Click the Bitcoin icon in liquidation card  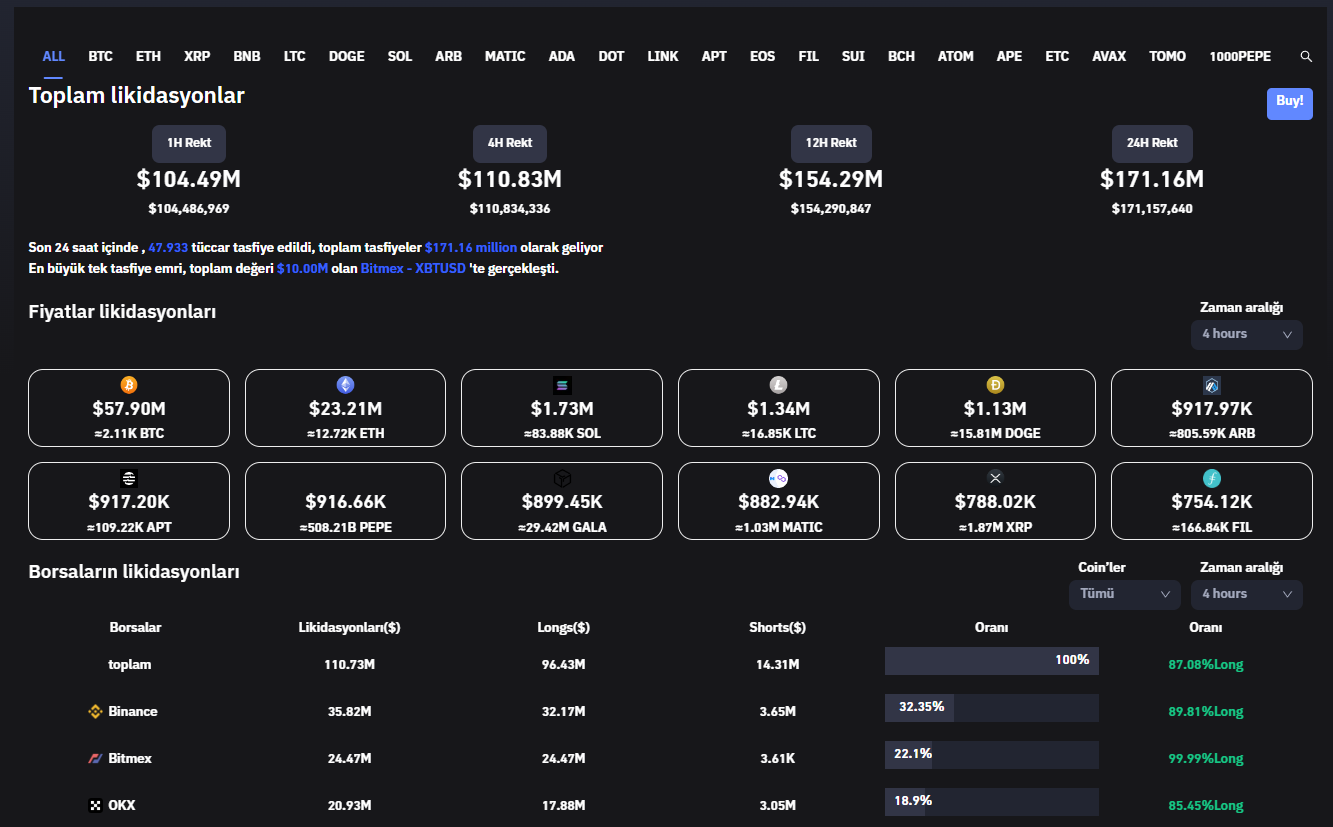tap(129, 385)
